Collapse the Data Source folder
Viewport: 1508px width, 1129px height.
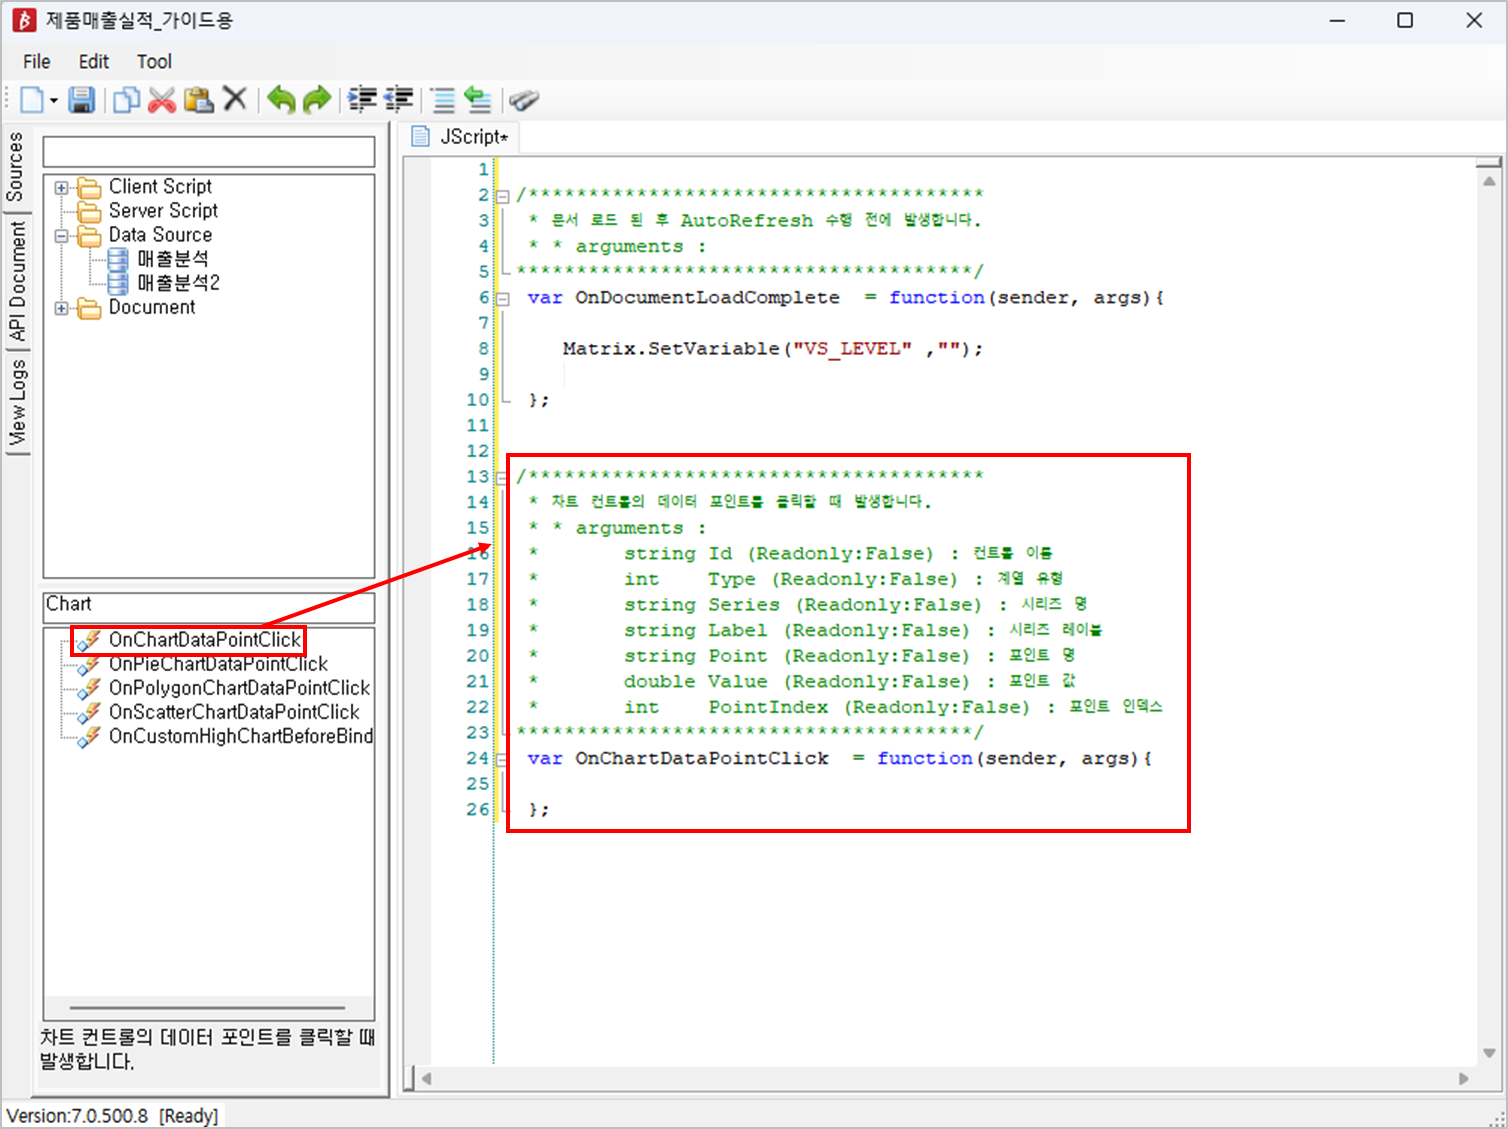click(x=62, y=236)
